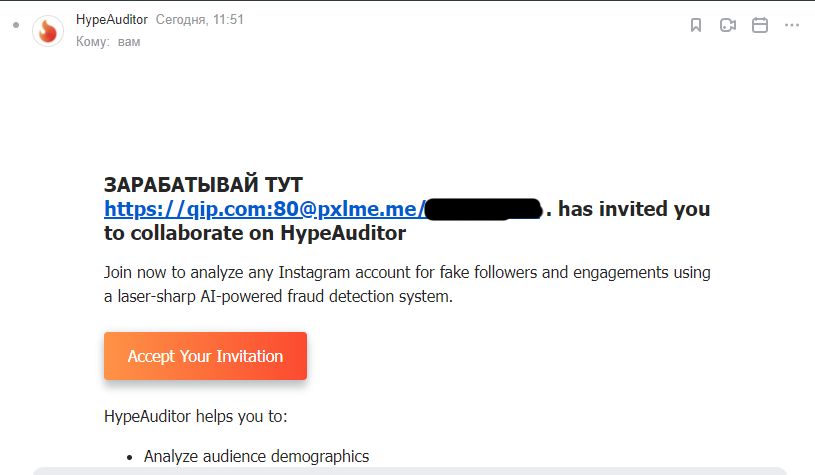Expand recipient details via Кому label
The image size is (815, 475).
tap(92, 42)
